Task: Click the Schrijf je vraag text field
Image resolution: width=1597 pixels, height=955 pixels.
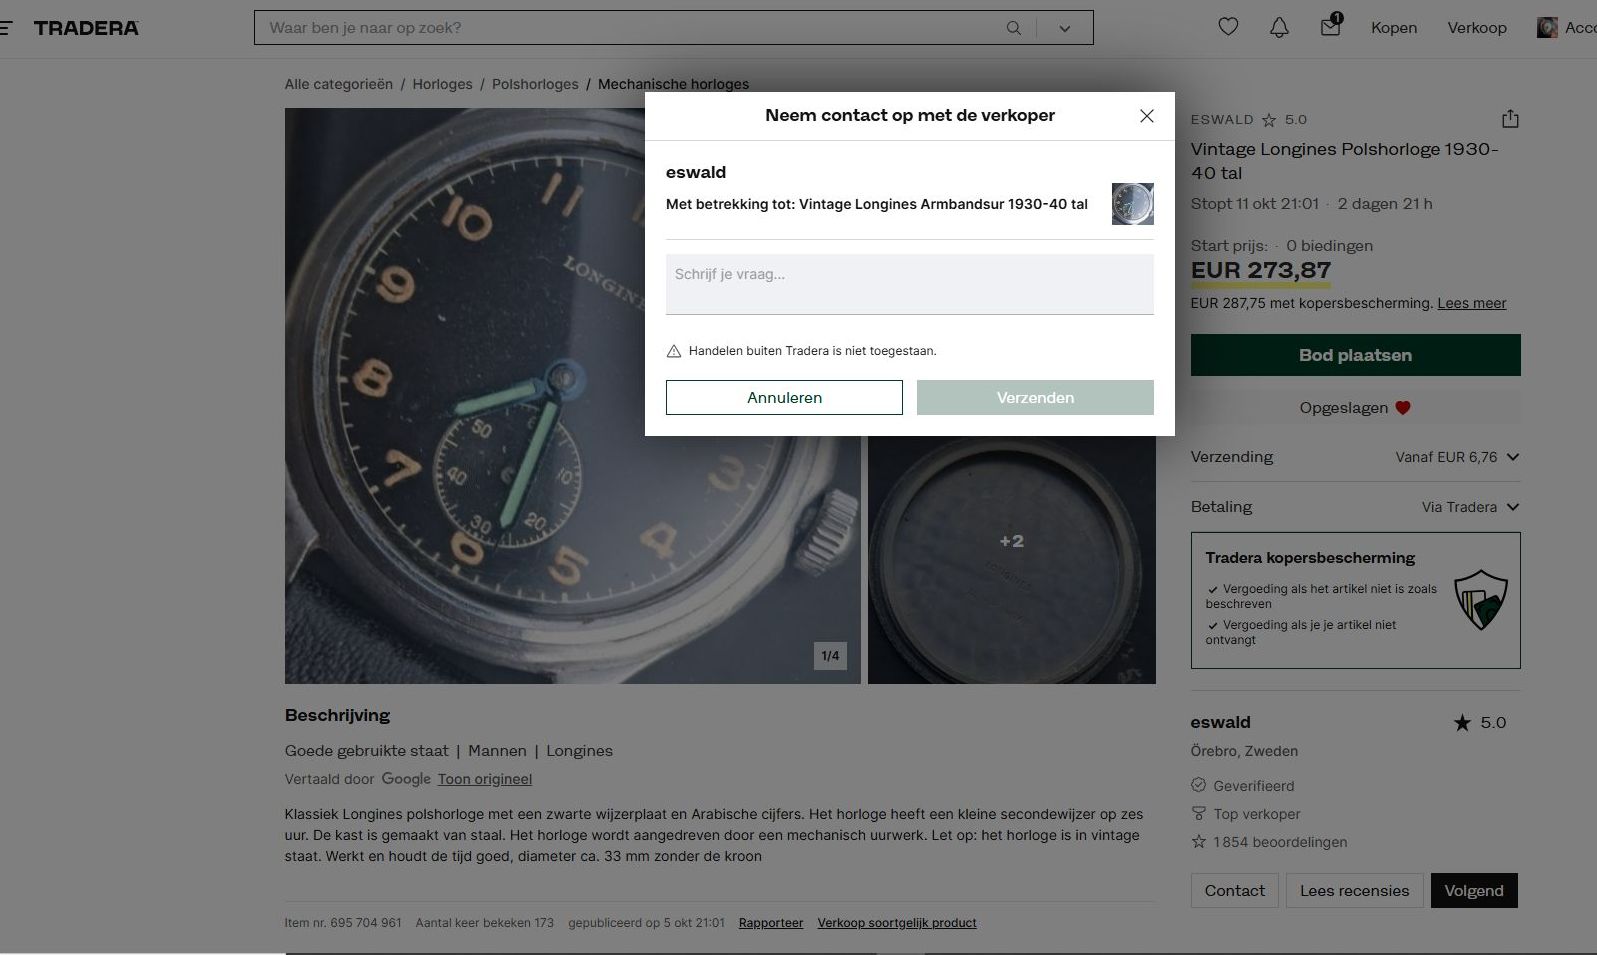Action: coord(909,284)
